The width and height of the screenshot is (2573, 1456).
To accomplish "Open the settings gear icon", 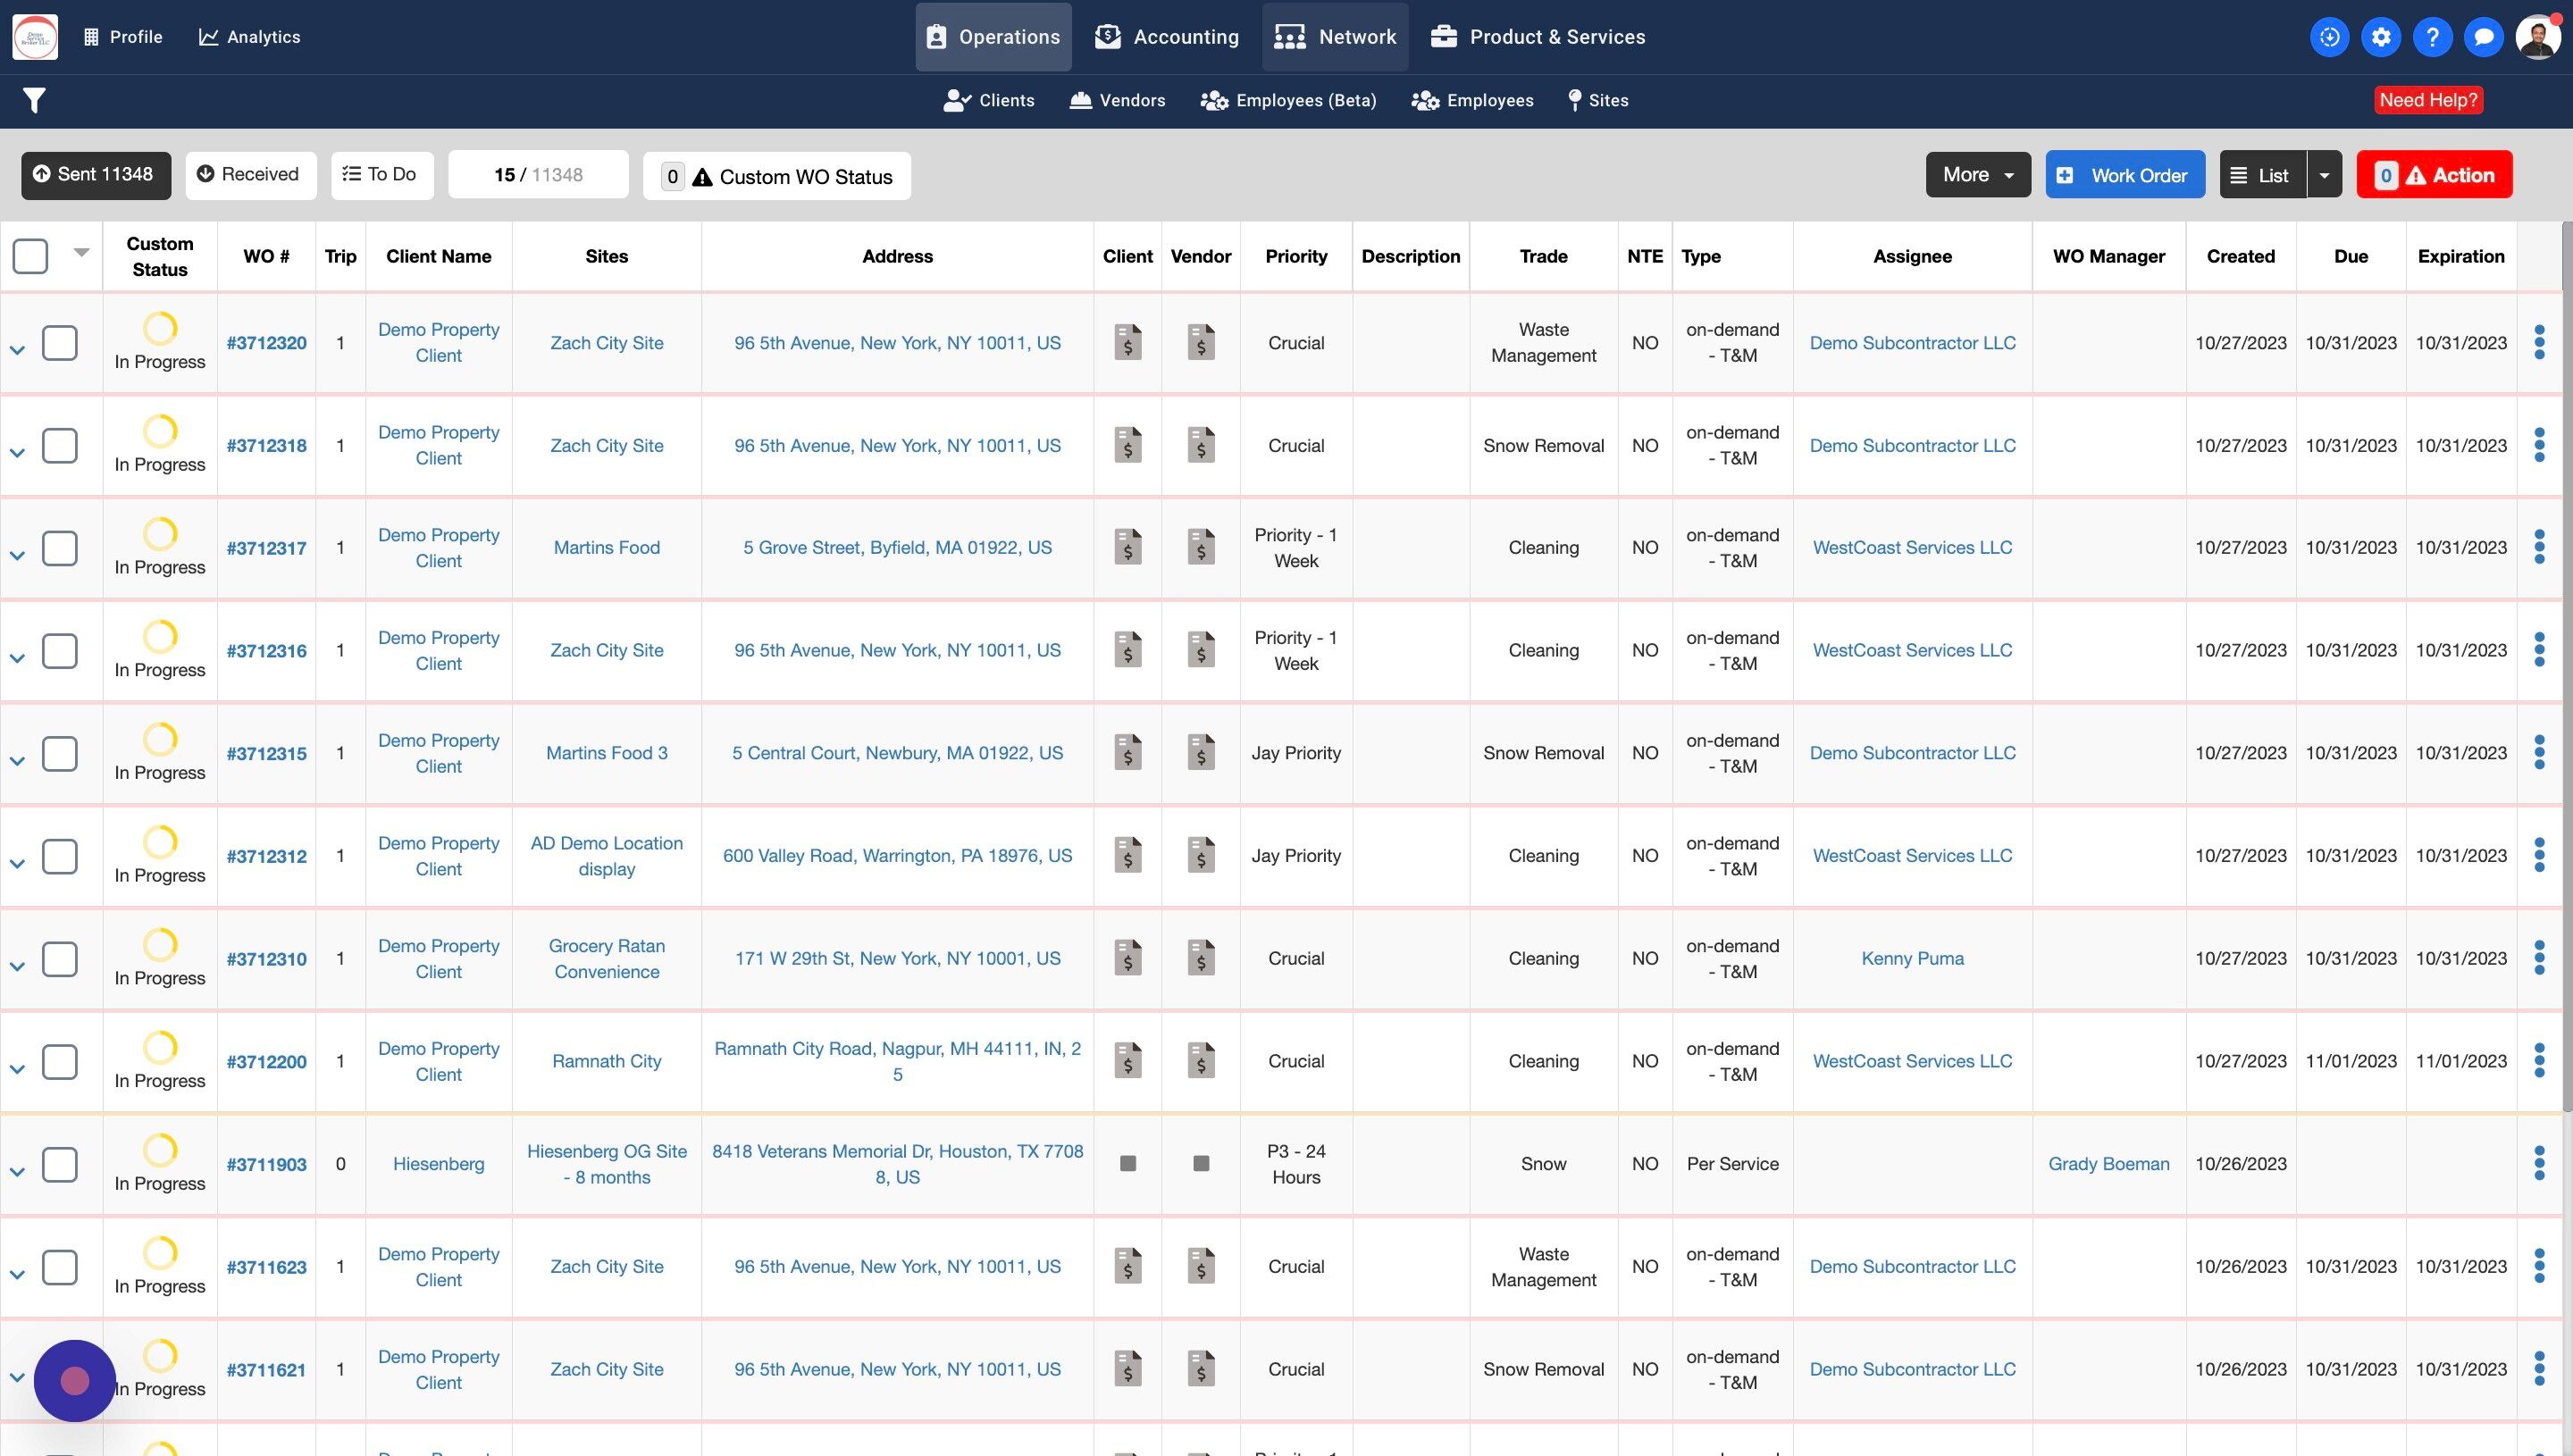I will point(2381,37).
